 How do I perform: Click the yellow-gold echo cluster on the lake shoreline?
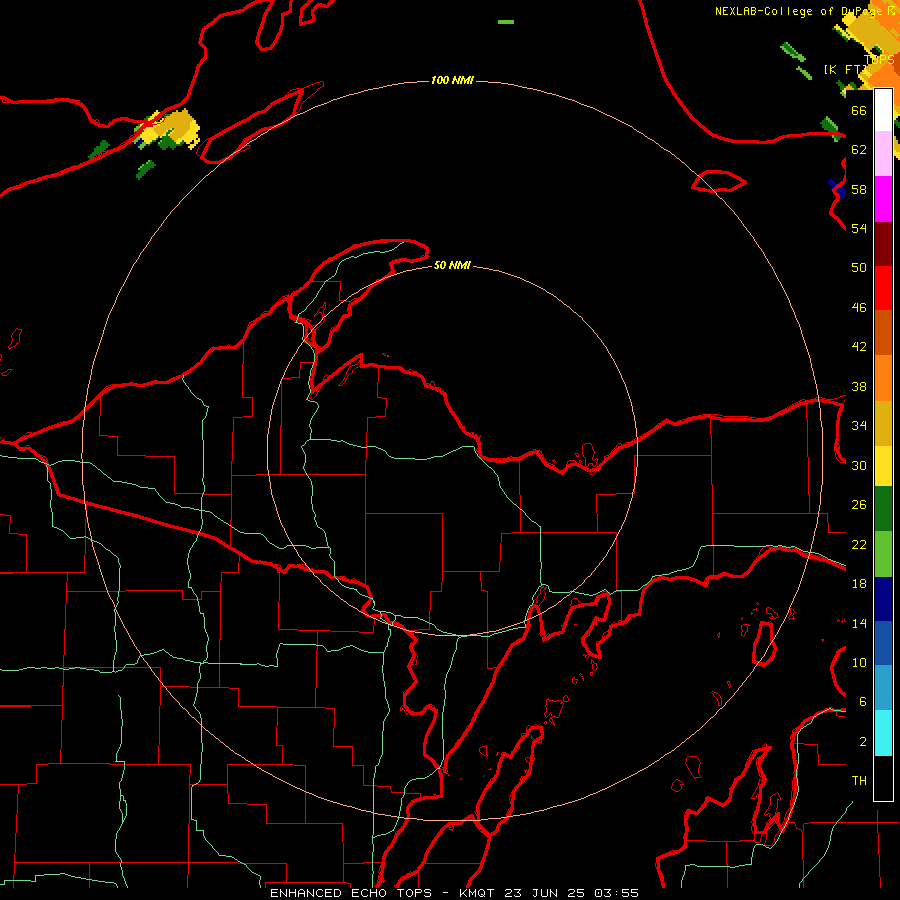coord(168,130)
